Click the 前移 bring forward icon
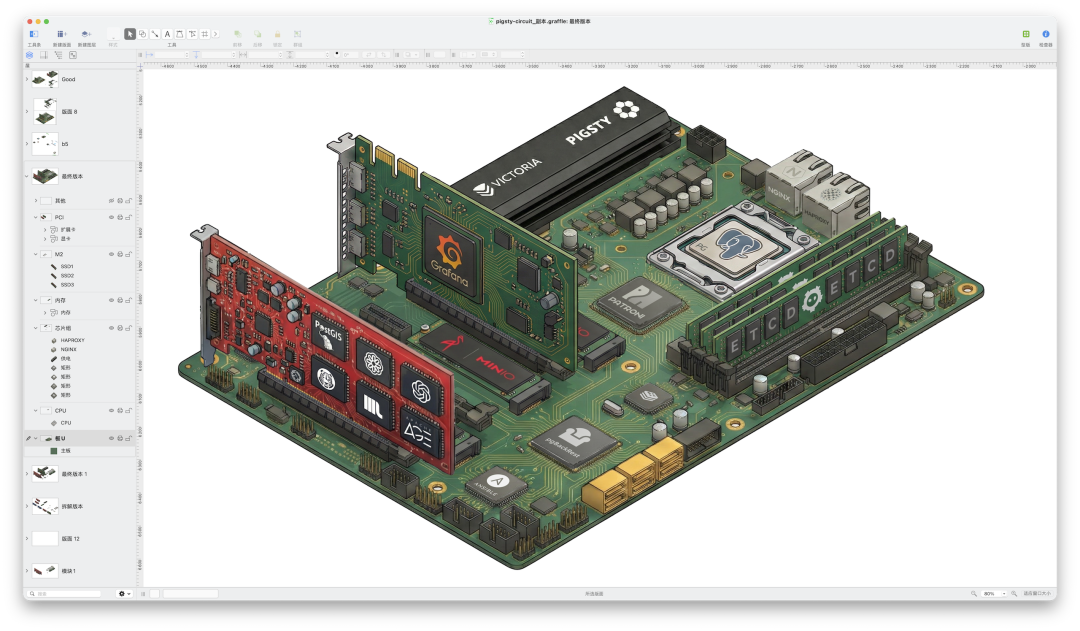Viewport: 1080px width, 631px height. pos(238,34)
